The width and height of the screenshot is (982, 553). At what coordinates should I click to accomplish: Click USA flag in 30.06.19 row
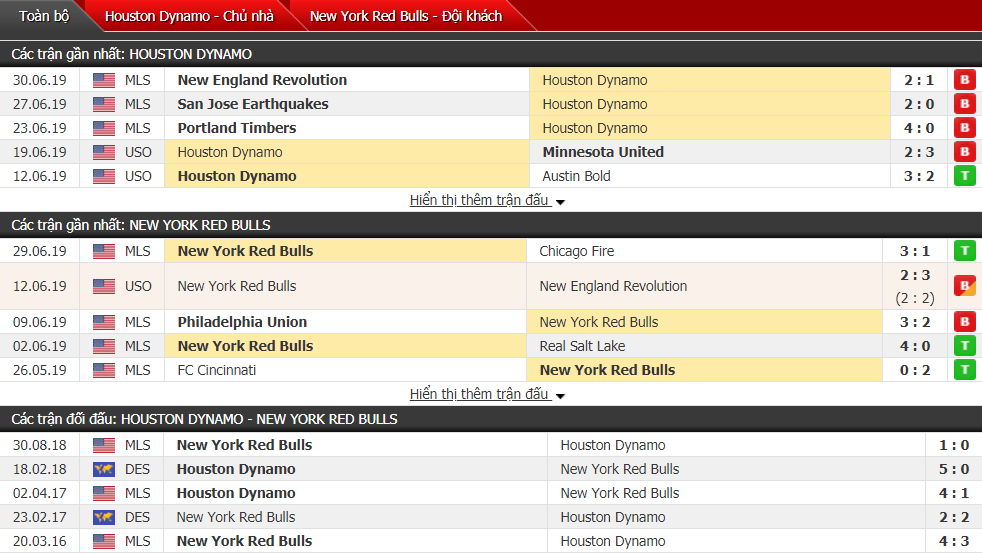click(x=104, y=80)
